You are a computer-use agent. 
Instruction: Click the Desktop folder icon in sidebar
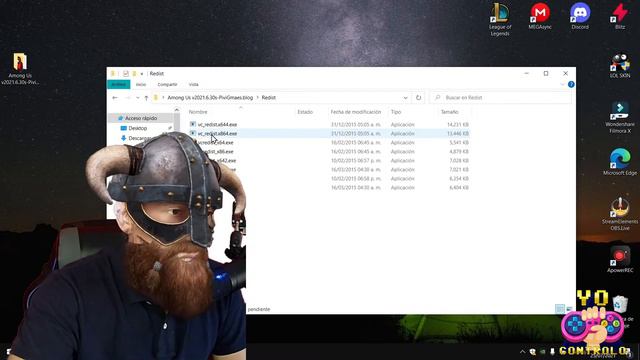tap(124, 128)
